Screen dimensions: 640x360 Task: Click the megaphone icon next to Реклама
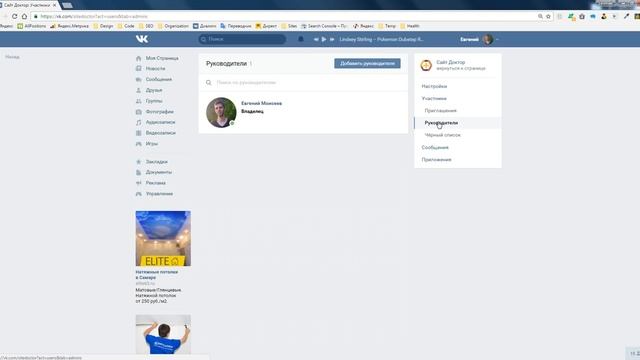138,183
